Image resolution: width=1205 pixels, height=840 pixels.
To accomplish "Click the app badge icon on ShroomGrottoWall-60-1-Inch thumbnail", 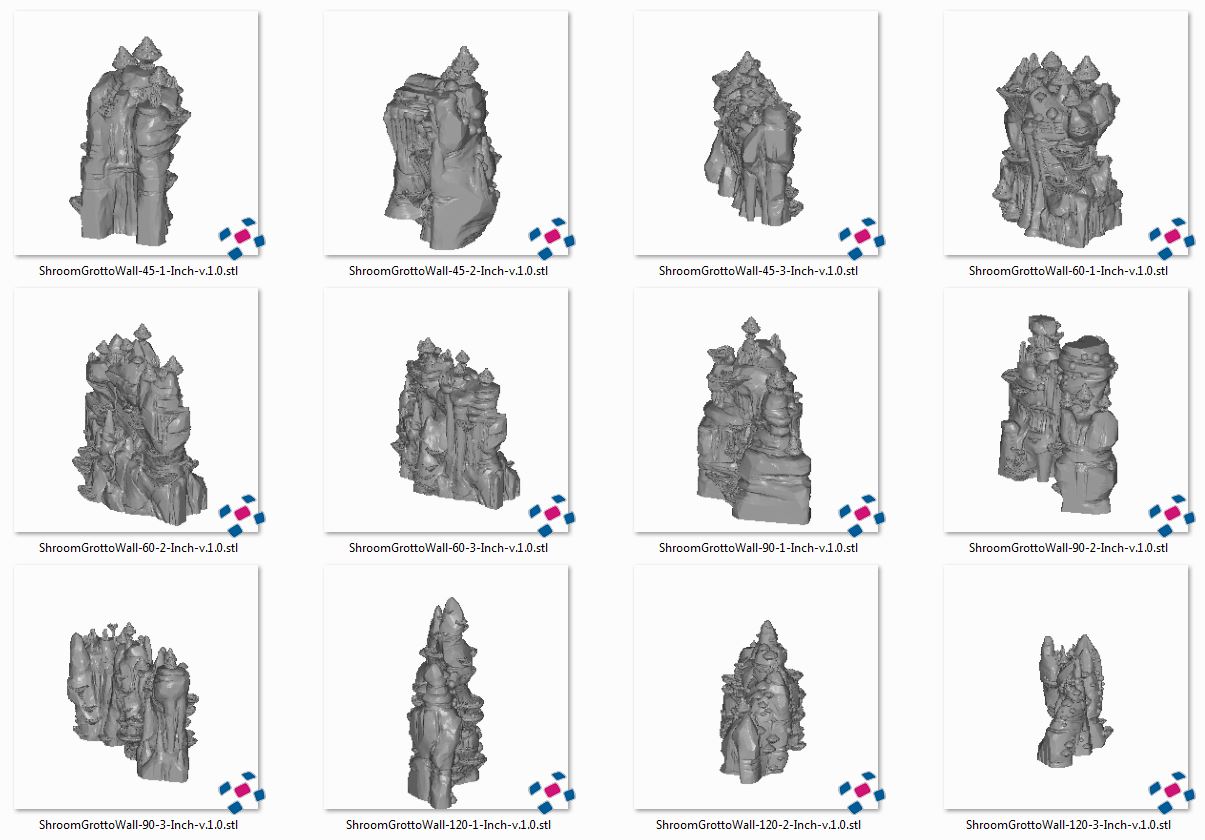I will pos(1171,236).
